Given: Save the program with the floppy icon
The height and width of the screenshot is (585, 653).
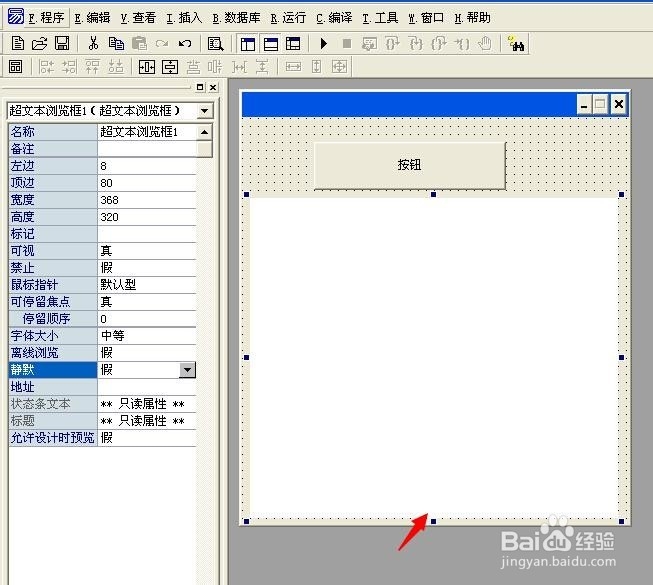Looking at the screenshot, I should point(62,43).
